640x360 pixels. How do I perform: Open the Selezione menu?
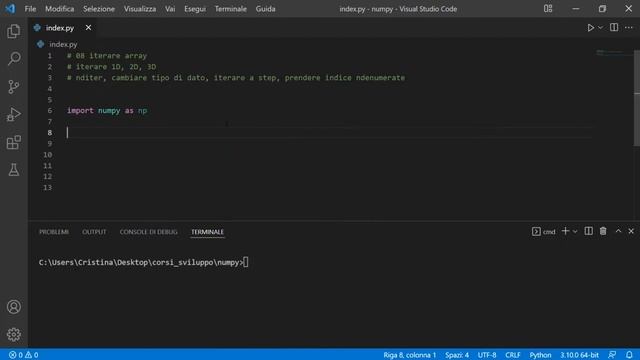coord(99,9)
